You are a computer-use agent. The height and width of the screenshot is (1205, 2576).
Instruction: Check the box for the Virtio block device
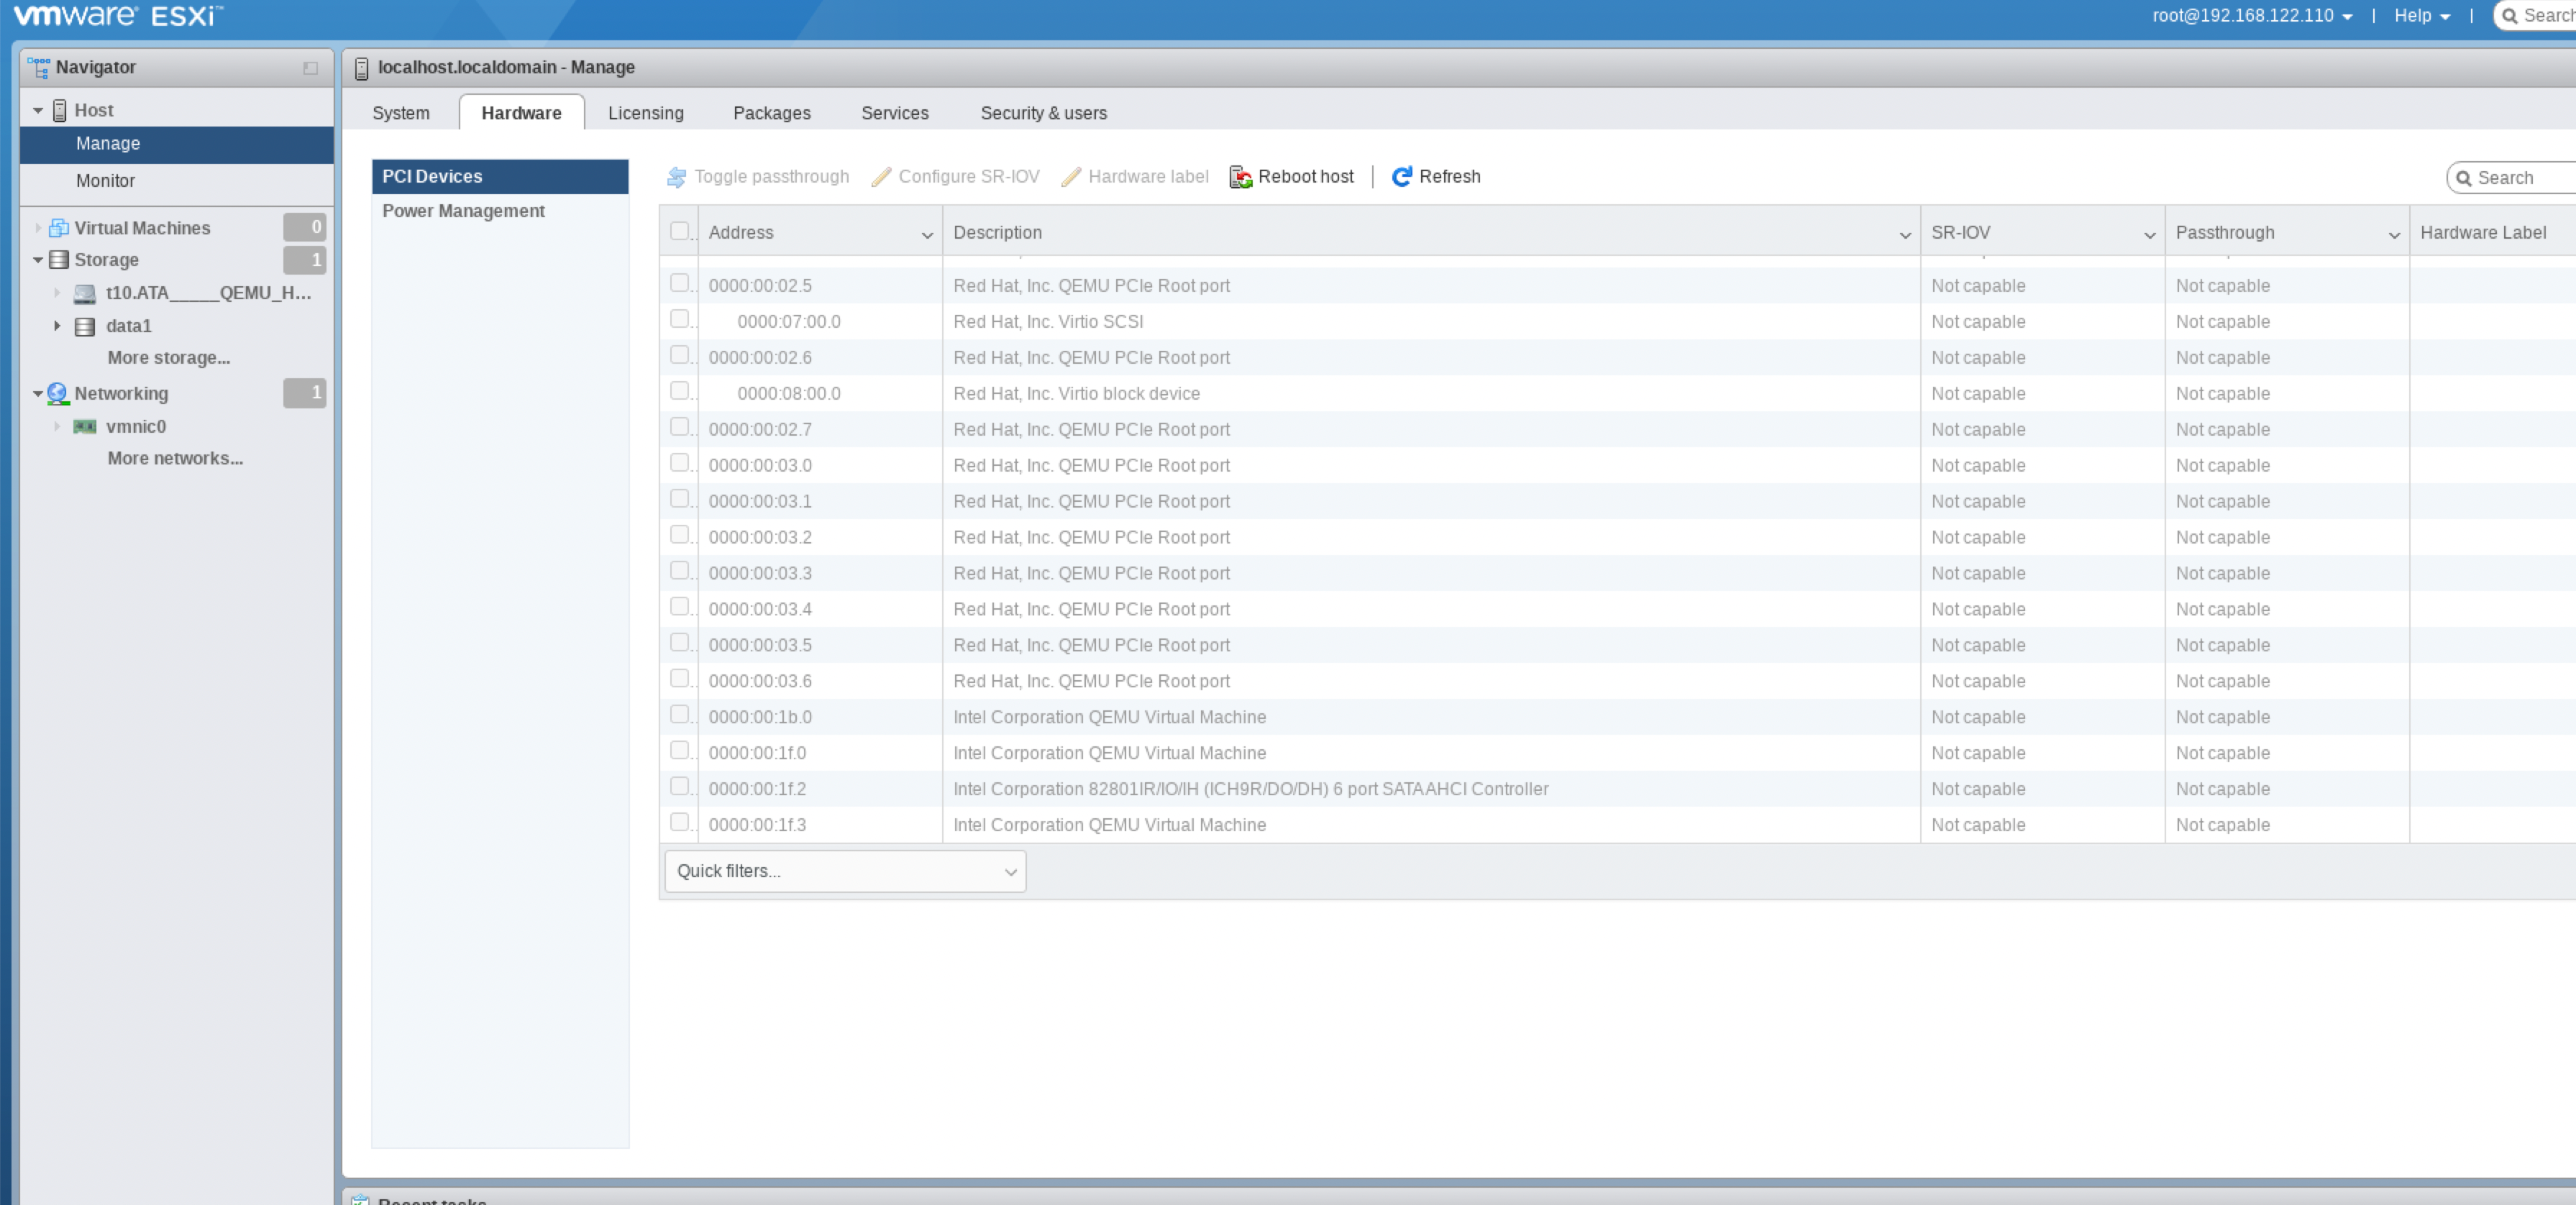point(680,391)
